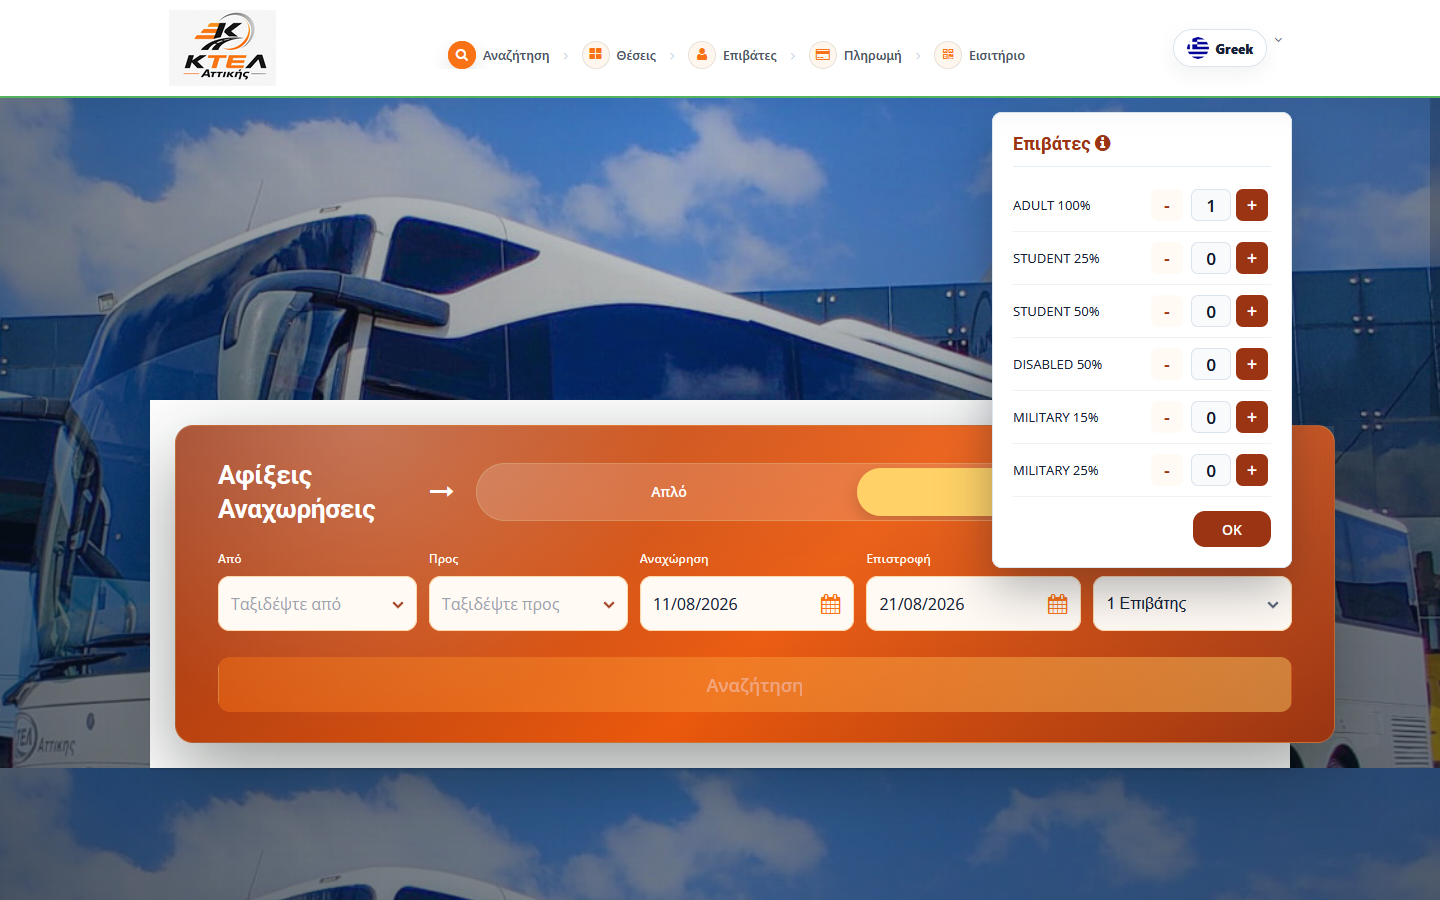Open the calendar icon for Επιστροφή date

pyautogui.click(x=1058, y=604)
